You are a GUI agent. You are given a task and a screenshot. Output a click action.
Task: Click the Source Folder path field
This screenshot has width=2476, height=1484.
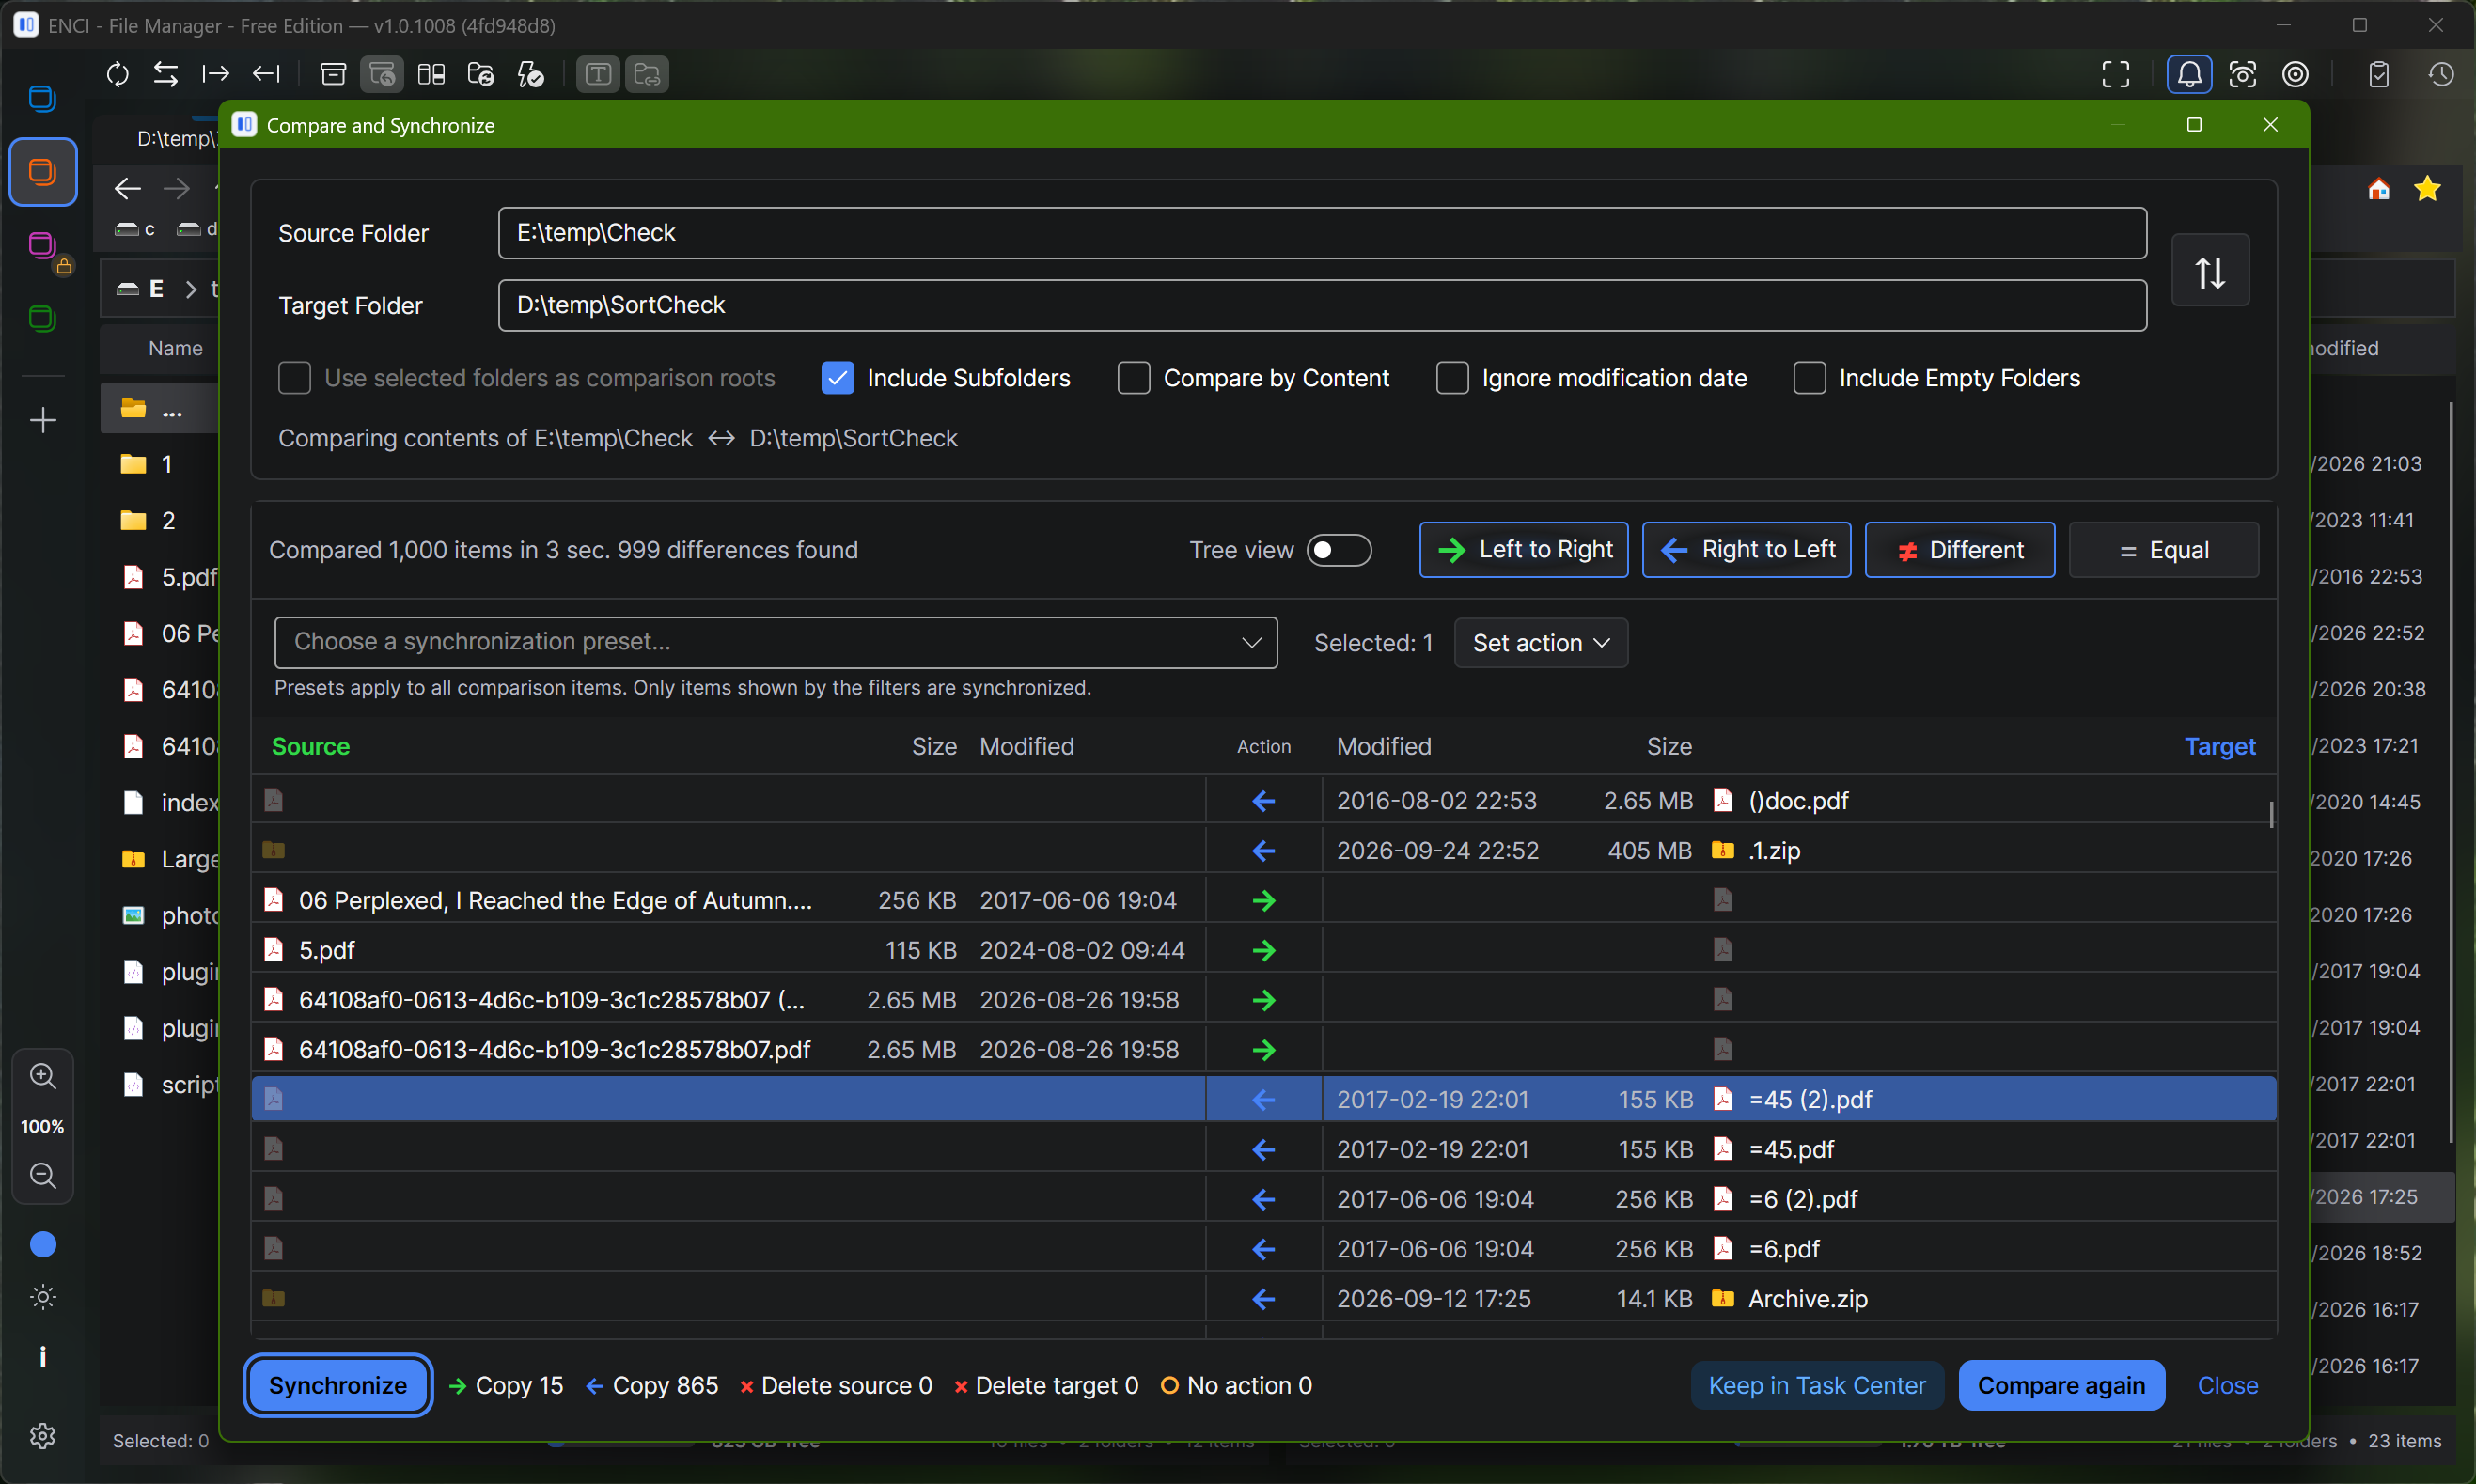(x=1322, y=233)
